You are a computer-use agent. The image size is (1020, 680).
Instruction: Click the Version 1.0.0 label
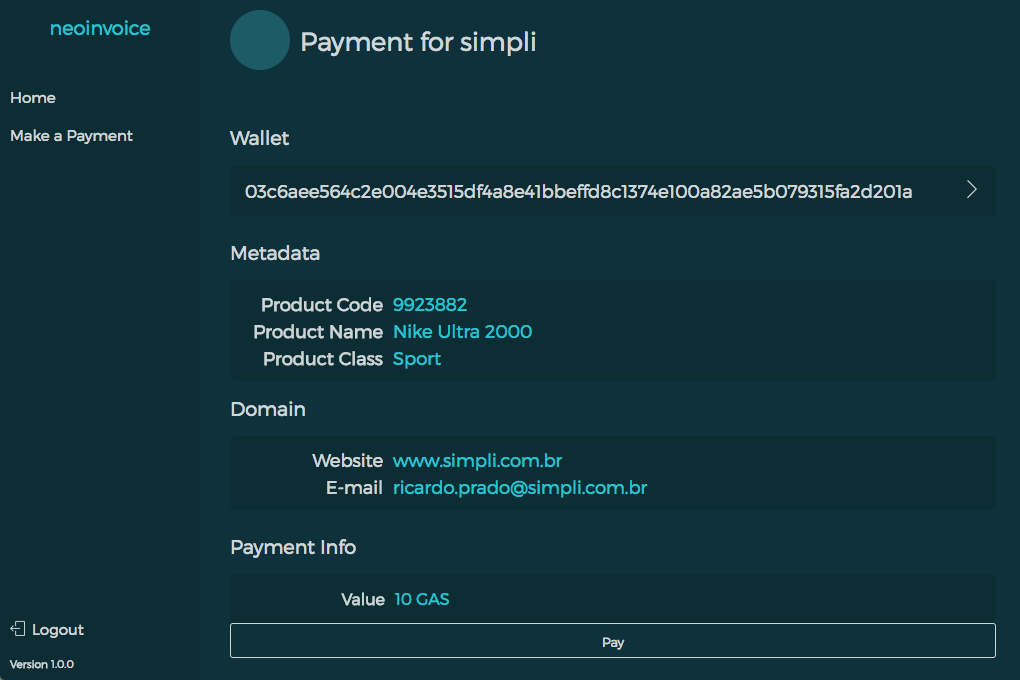42,664
